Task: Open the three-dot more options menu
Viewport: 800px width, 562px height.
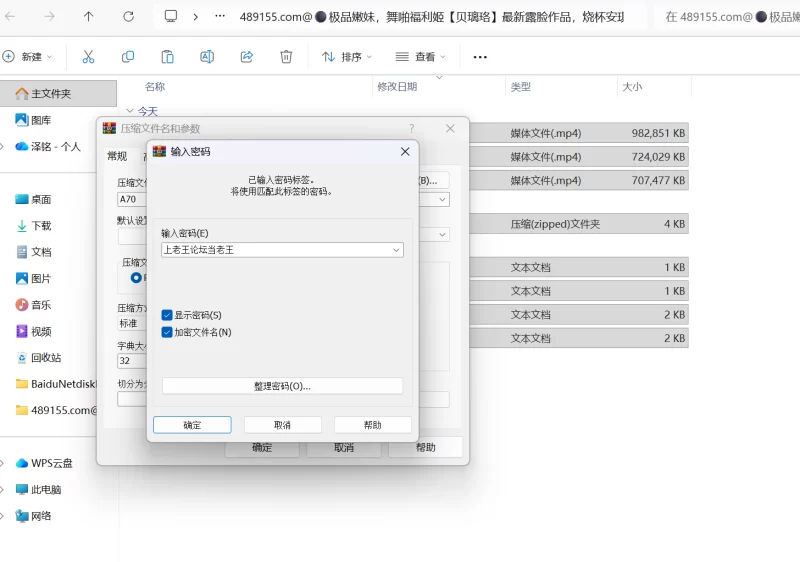Action: pyautogui.click(x=480, y=57)
